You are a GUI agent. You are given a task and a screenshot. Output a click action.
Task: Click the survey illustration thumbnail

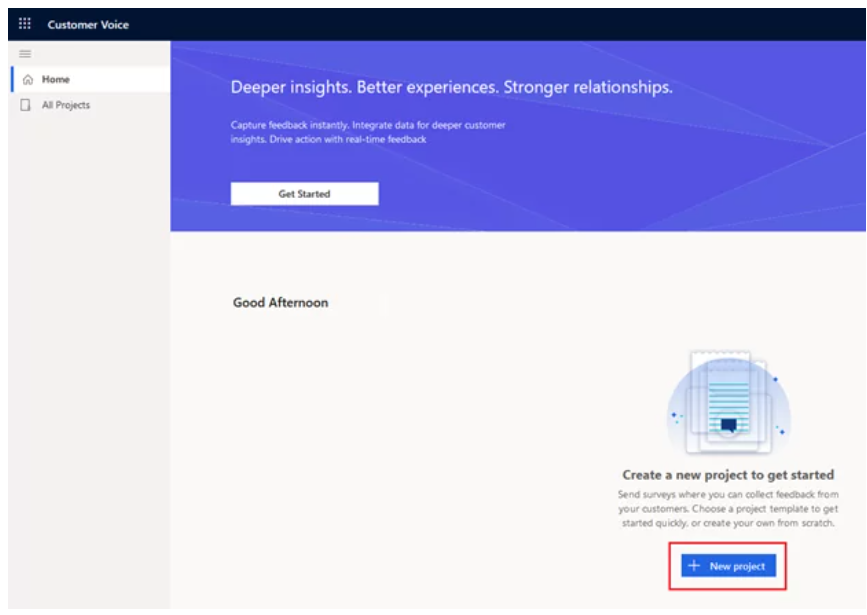(x=728, y=403)
